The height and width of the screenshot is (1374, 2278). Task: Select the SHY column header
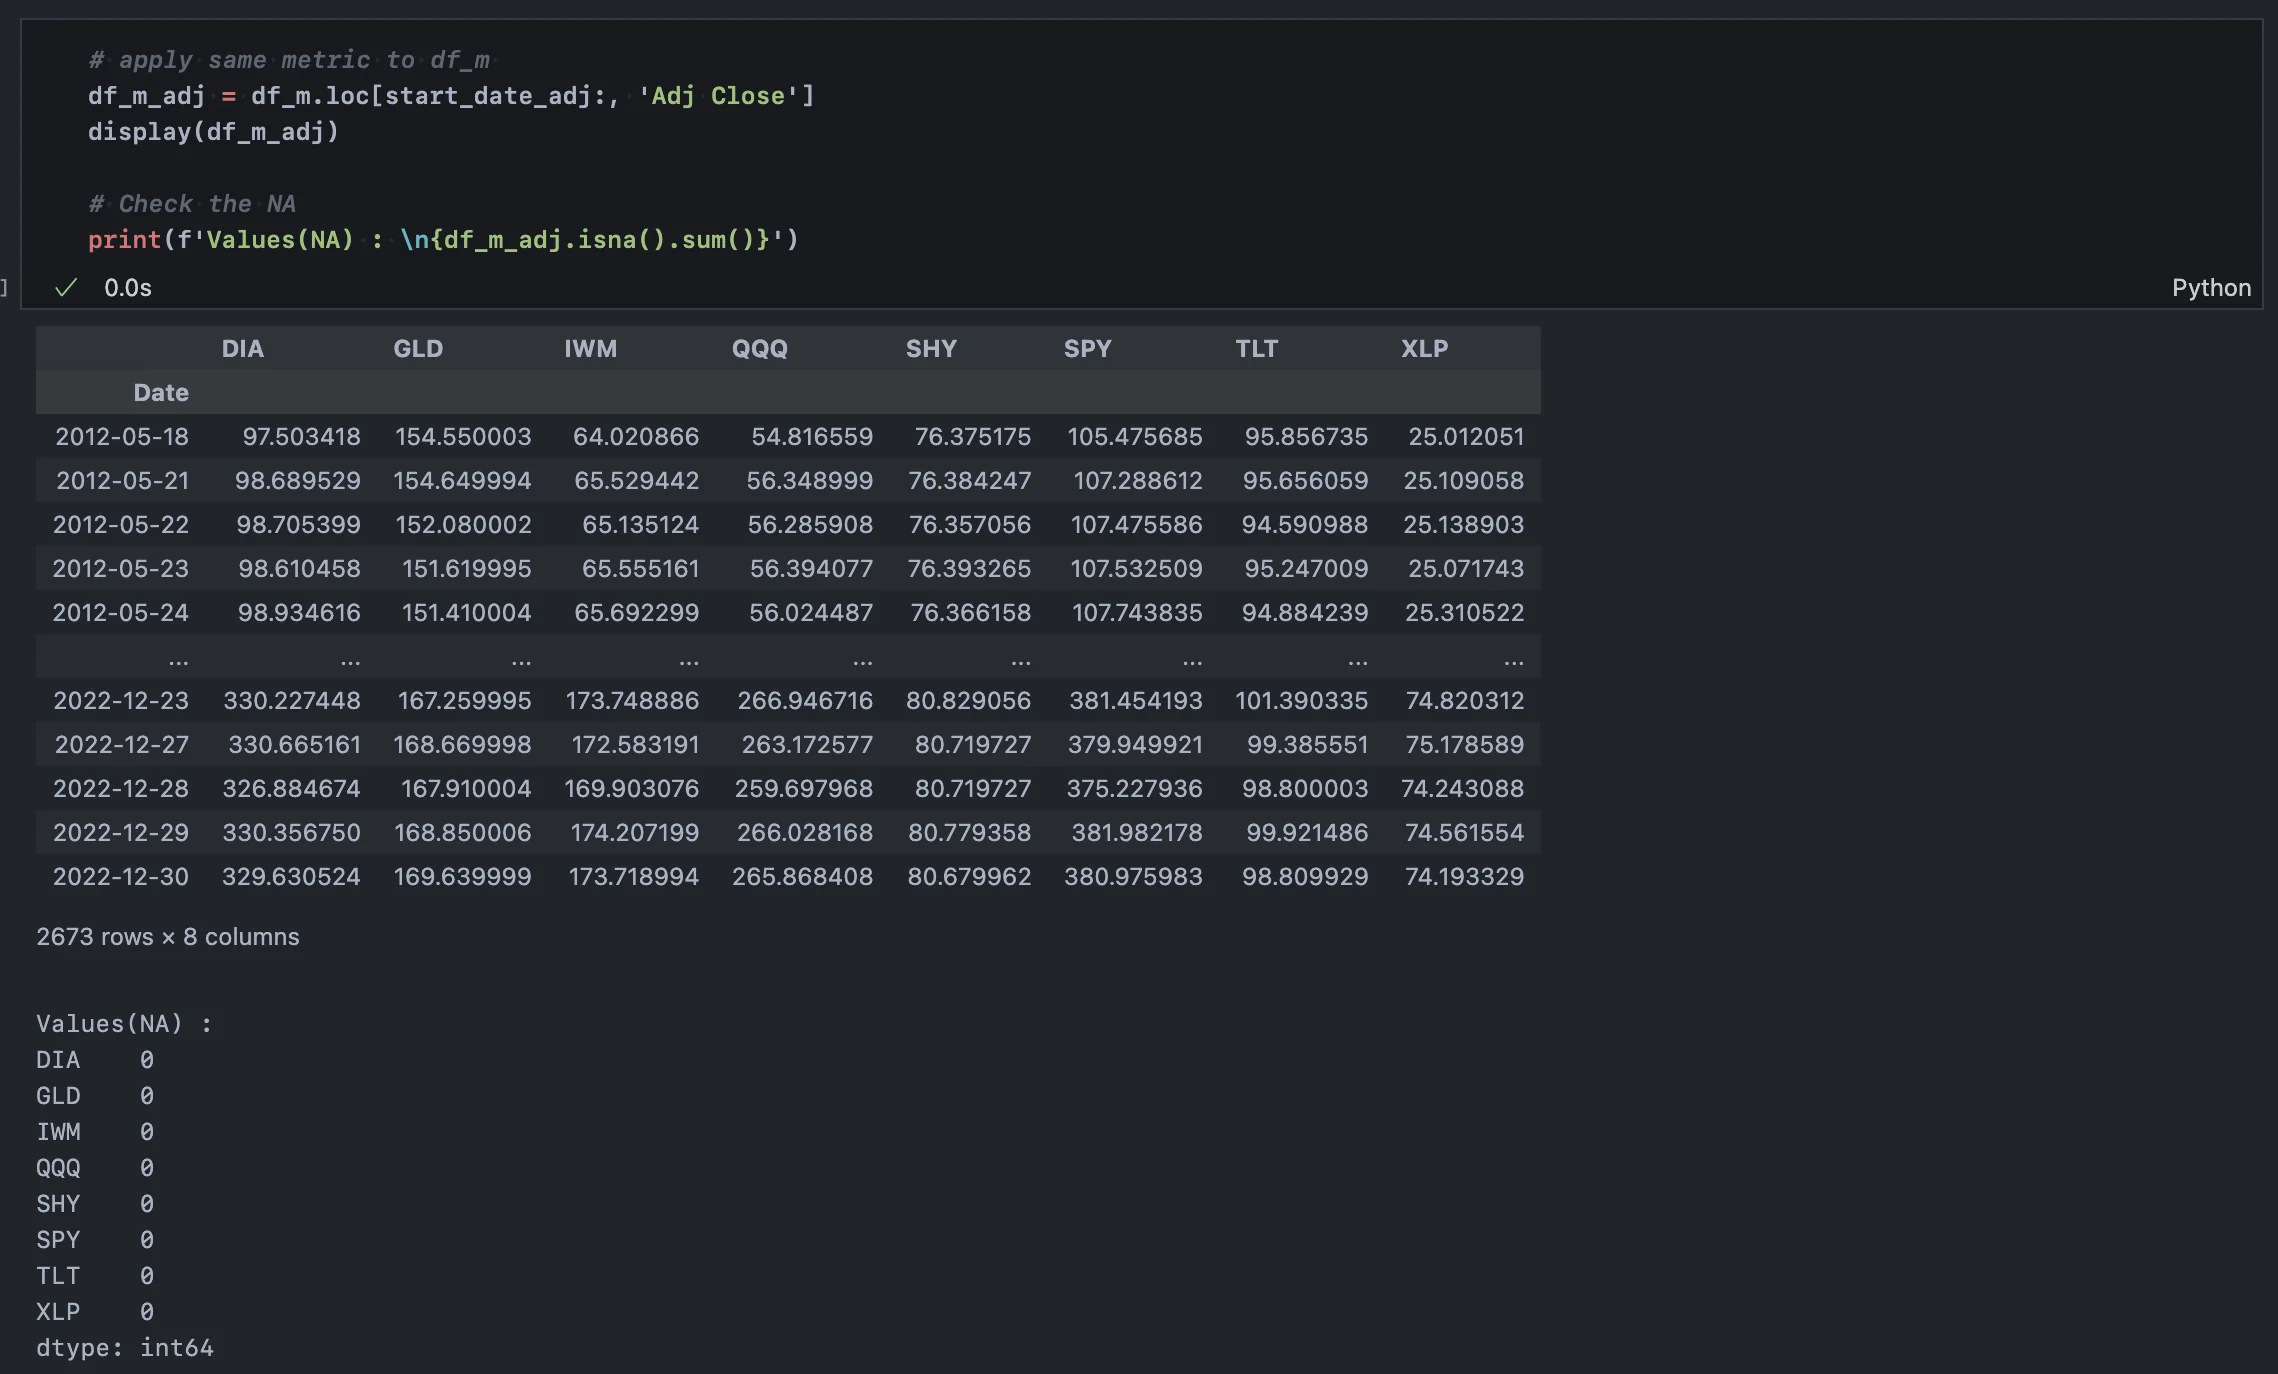(931, 349)
